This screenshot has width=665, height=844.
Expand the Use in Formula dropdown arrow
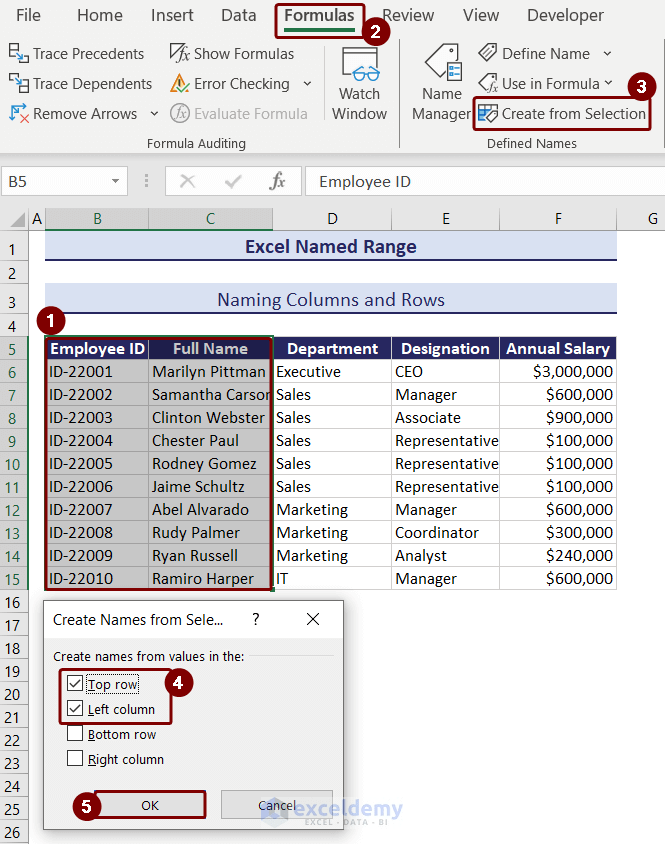[x=608, y=83]
